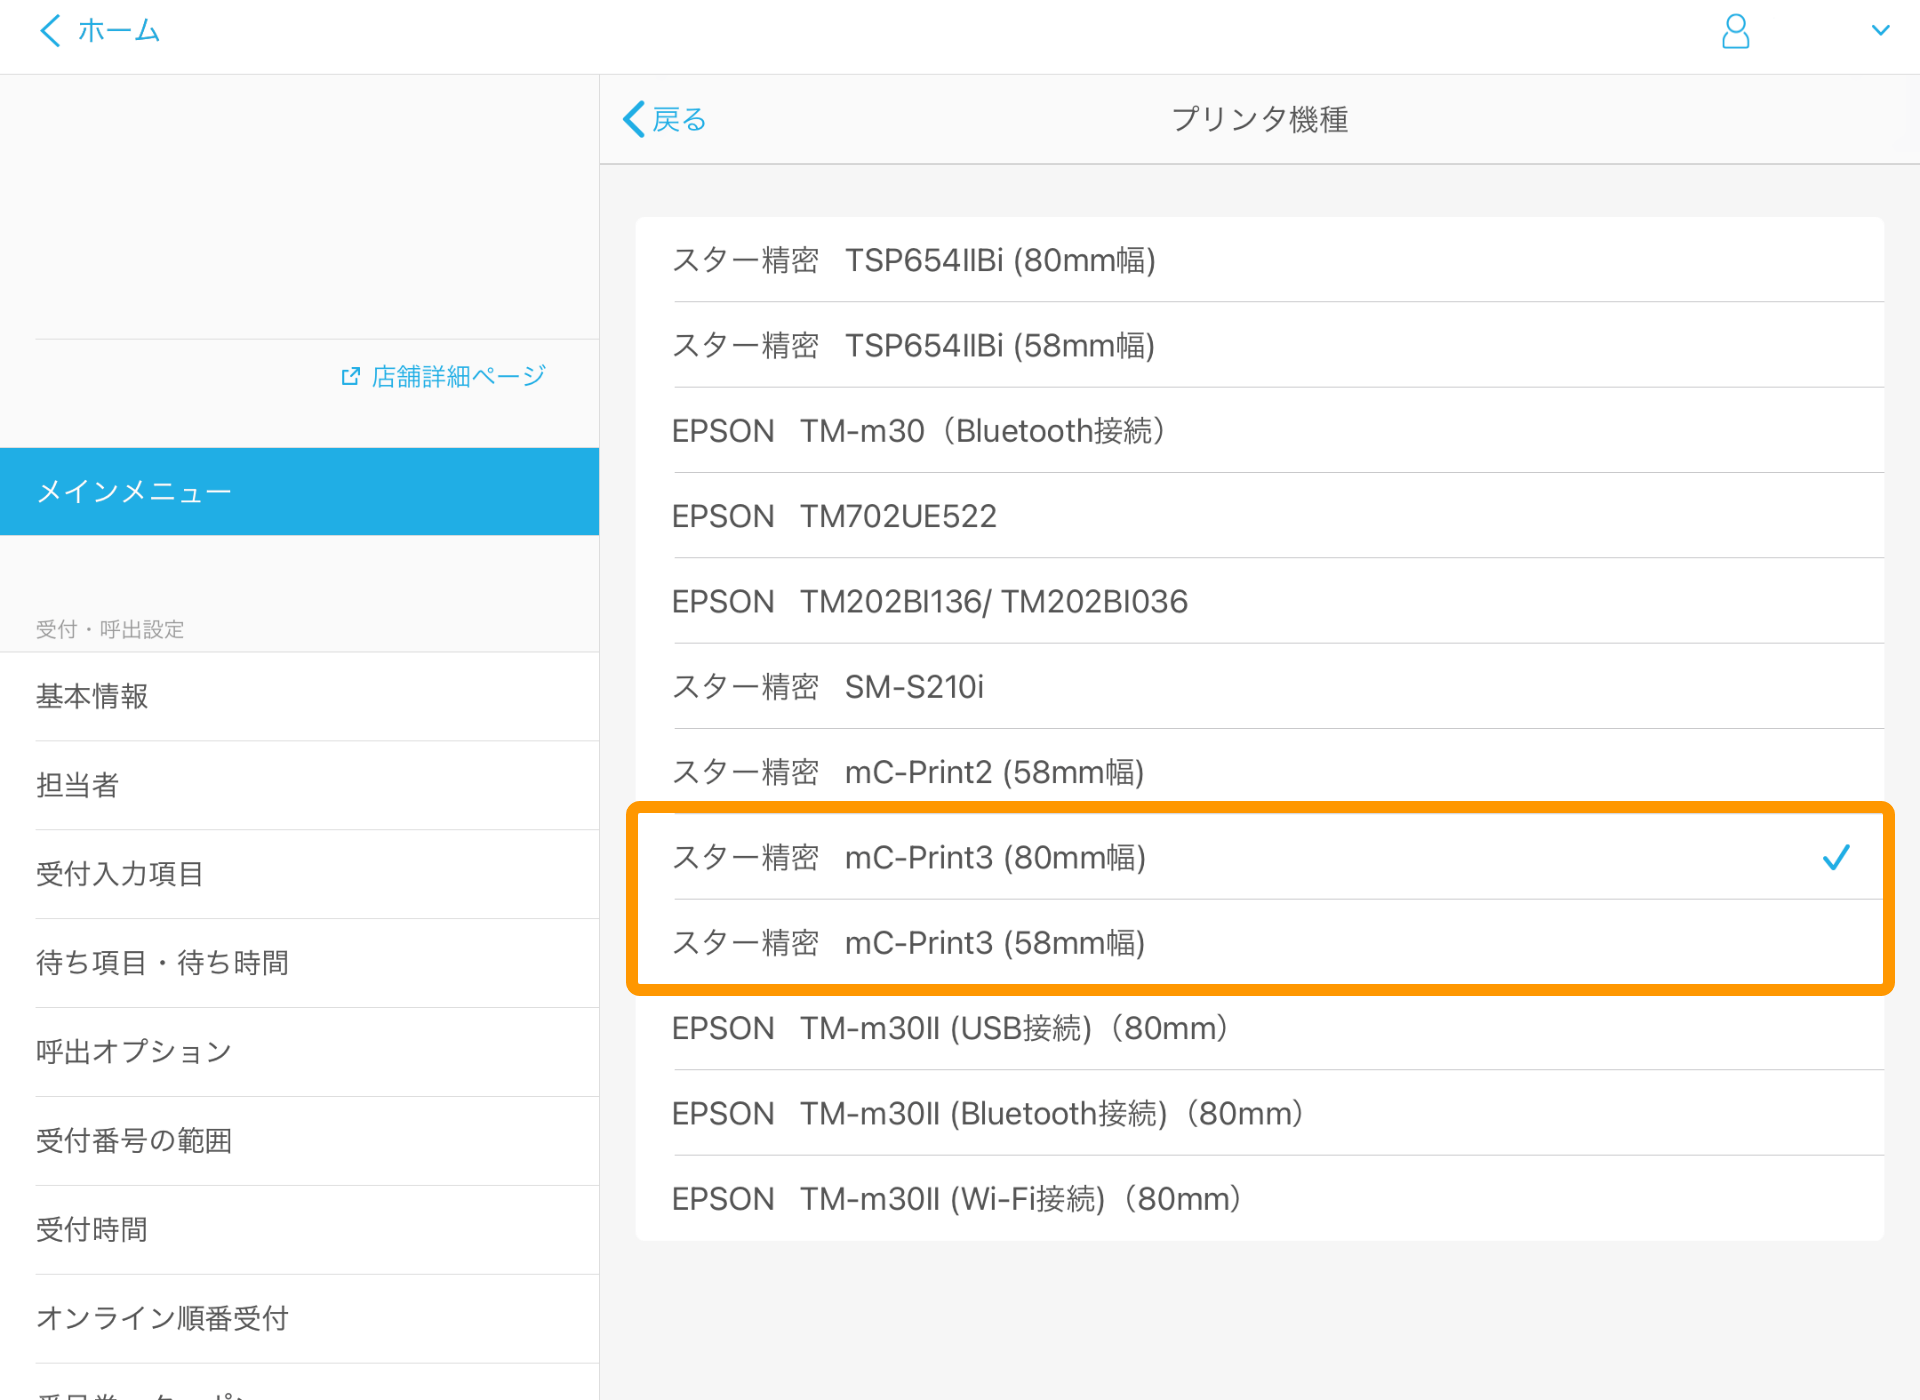This screenshot has height=1400, width=1920.
Task: Open オンライン順番受付 settings
Action: (299, 1319)
